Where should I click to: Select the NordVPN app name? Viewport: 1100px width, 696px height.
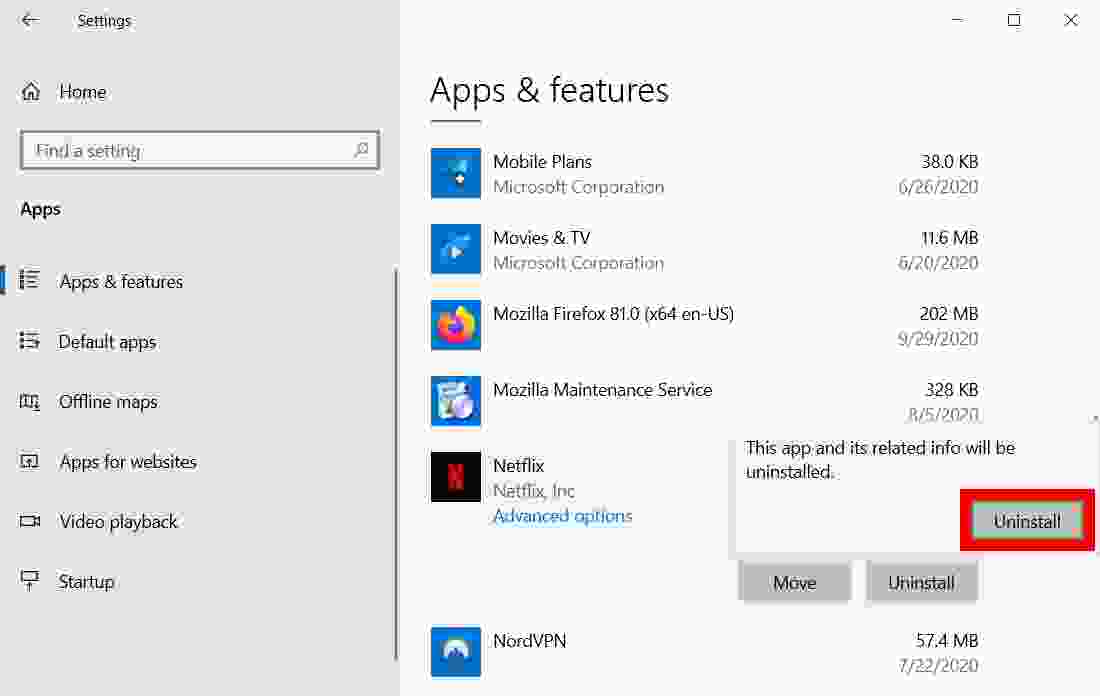(x=529, y=641)
